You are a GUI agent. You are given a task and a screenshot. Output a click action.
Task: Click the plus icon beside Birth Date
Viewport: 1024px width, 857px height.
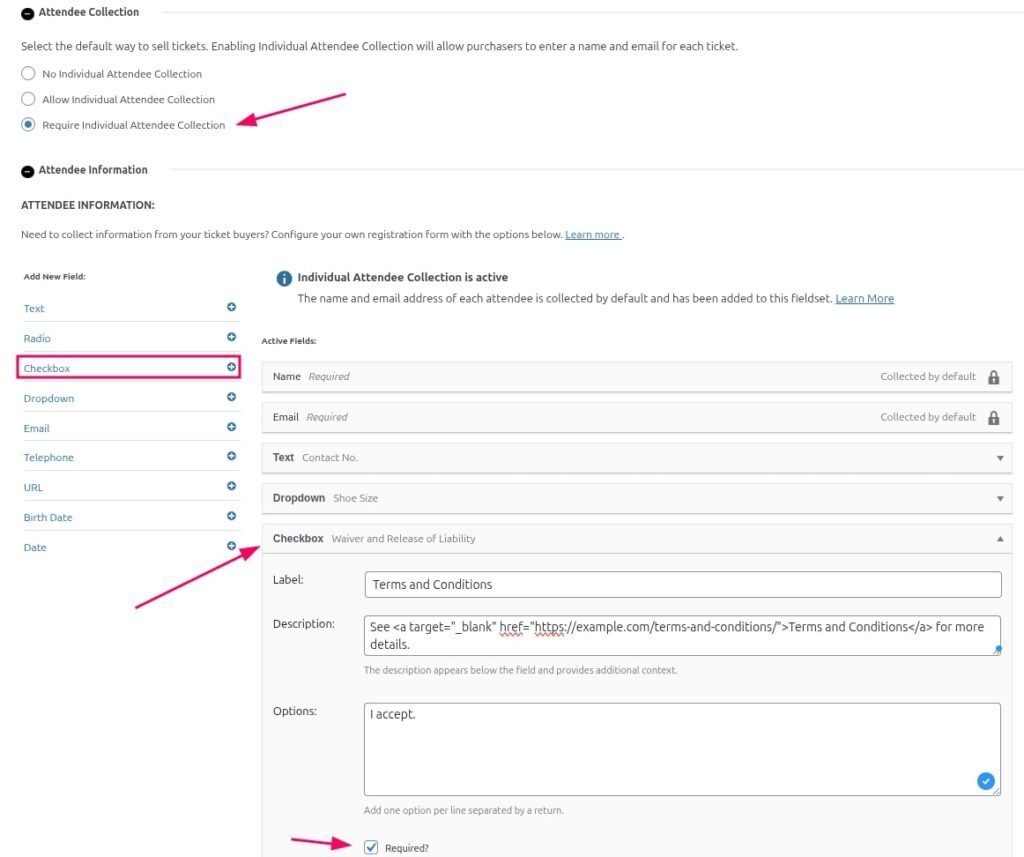[x=231, y=516]
